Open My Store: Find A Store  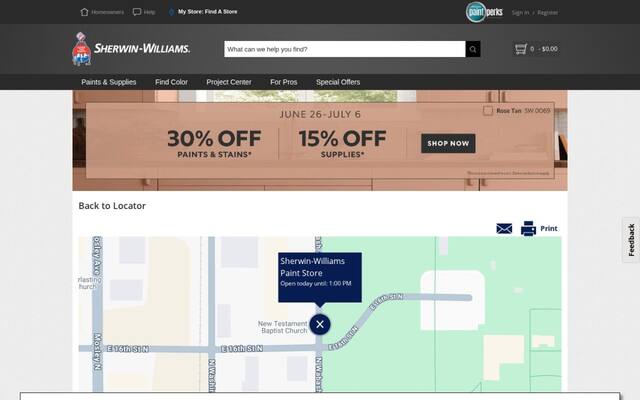[207, 12]
